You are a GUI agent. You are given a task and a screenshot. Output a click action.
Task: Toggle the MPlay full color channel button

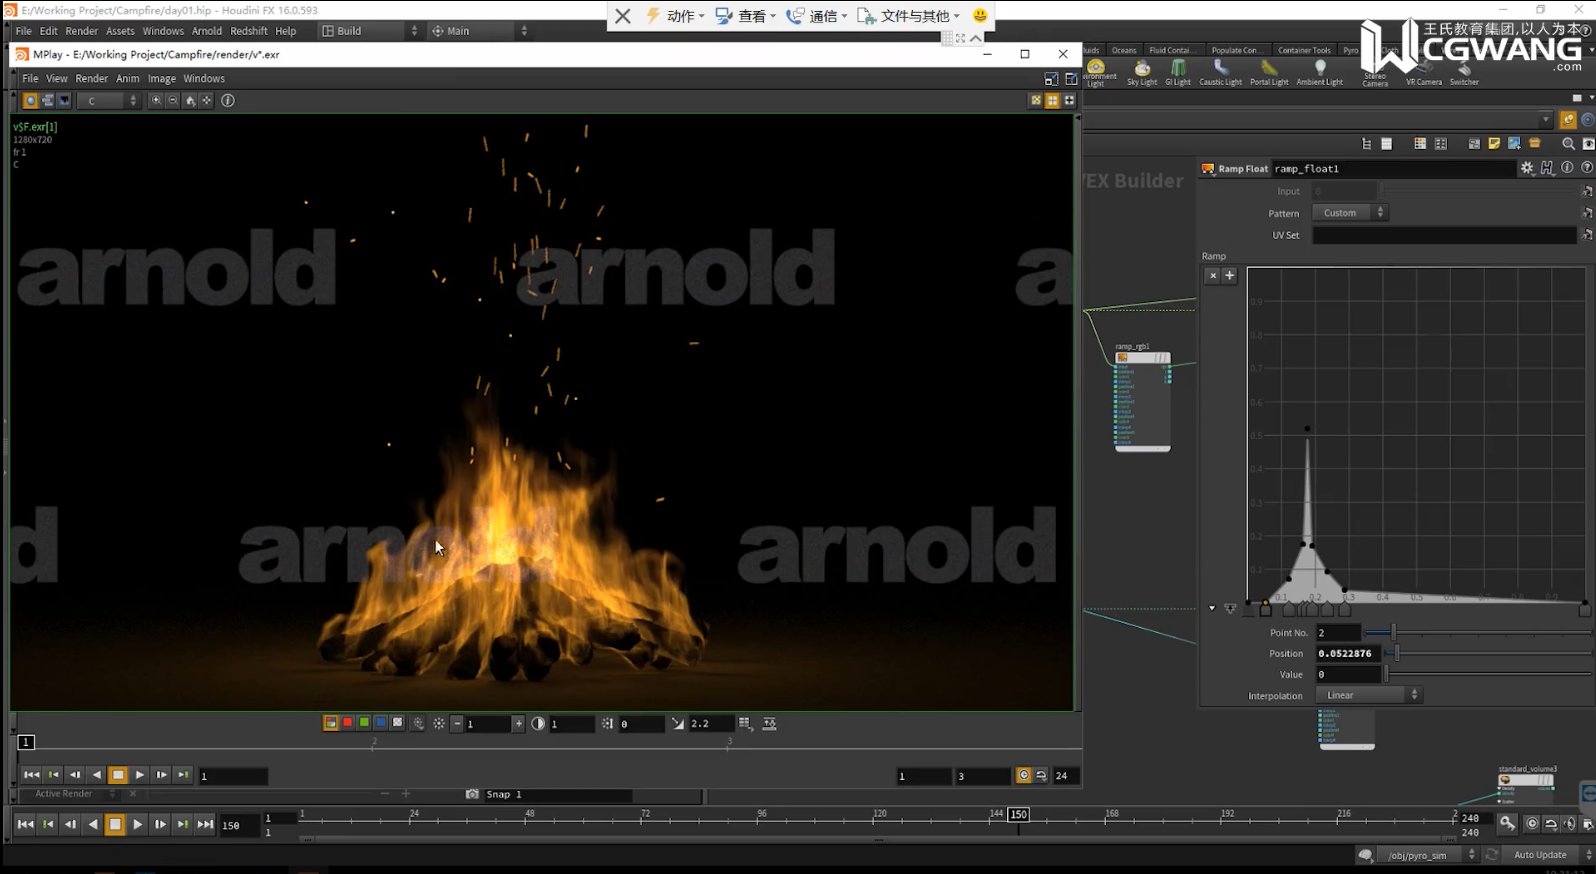331,722
